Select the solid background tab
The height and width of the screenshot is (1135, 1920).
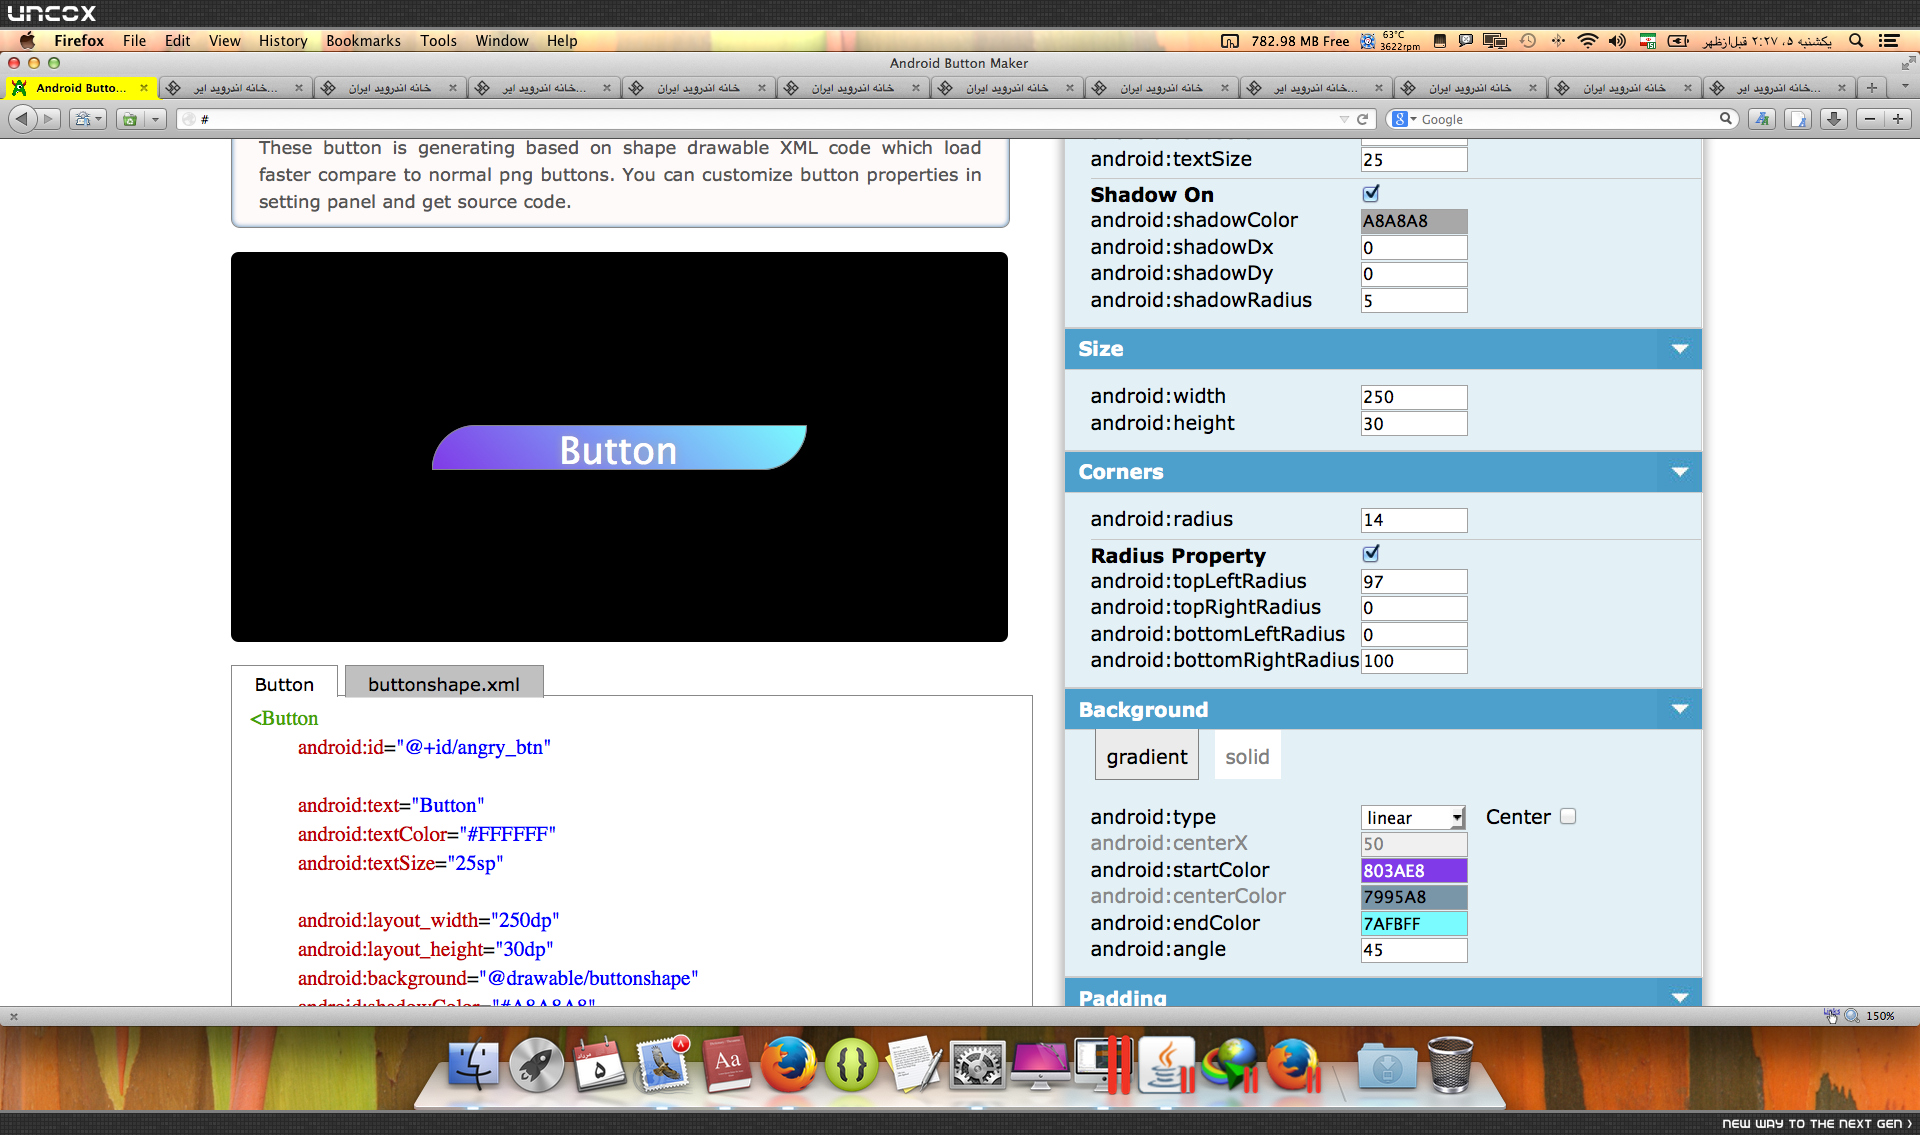pyautogui.click(x=1247, y=757)
